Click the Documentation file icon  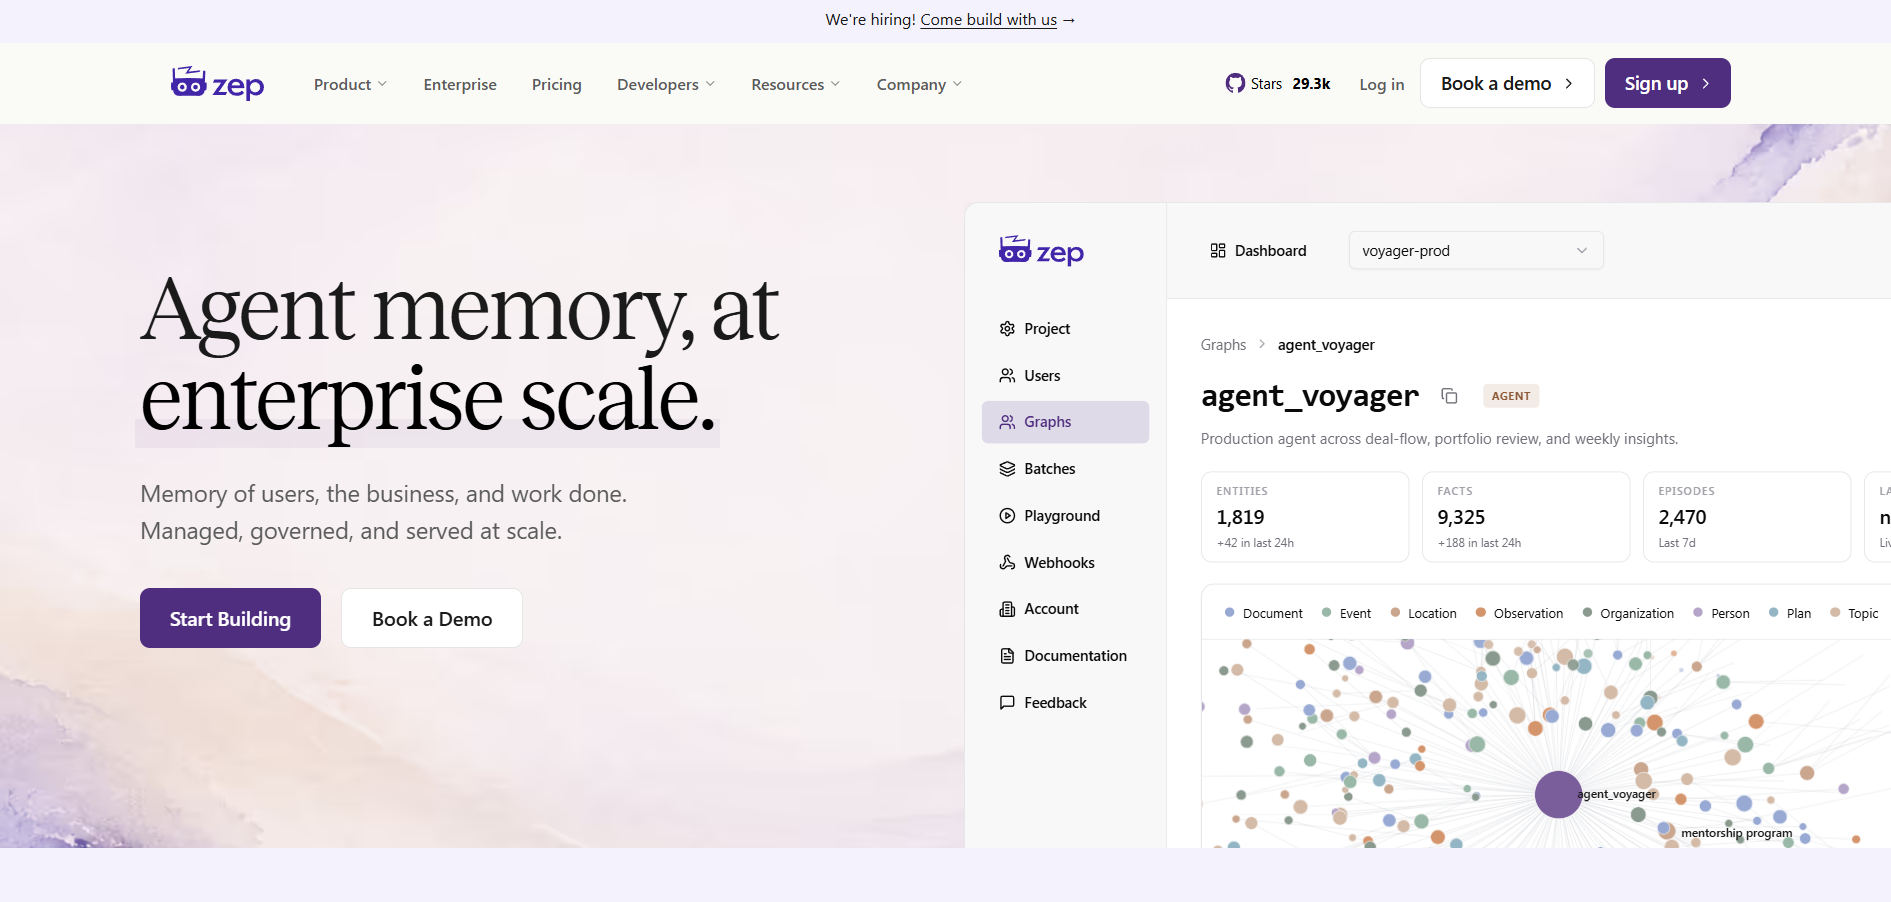click(x=1007, y=656)
